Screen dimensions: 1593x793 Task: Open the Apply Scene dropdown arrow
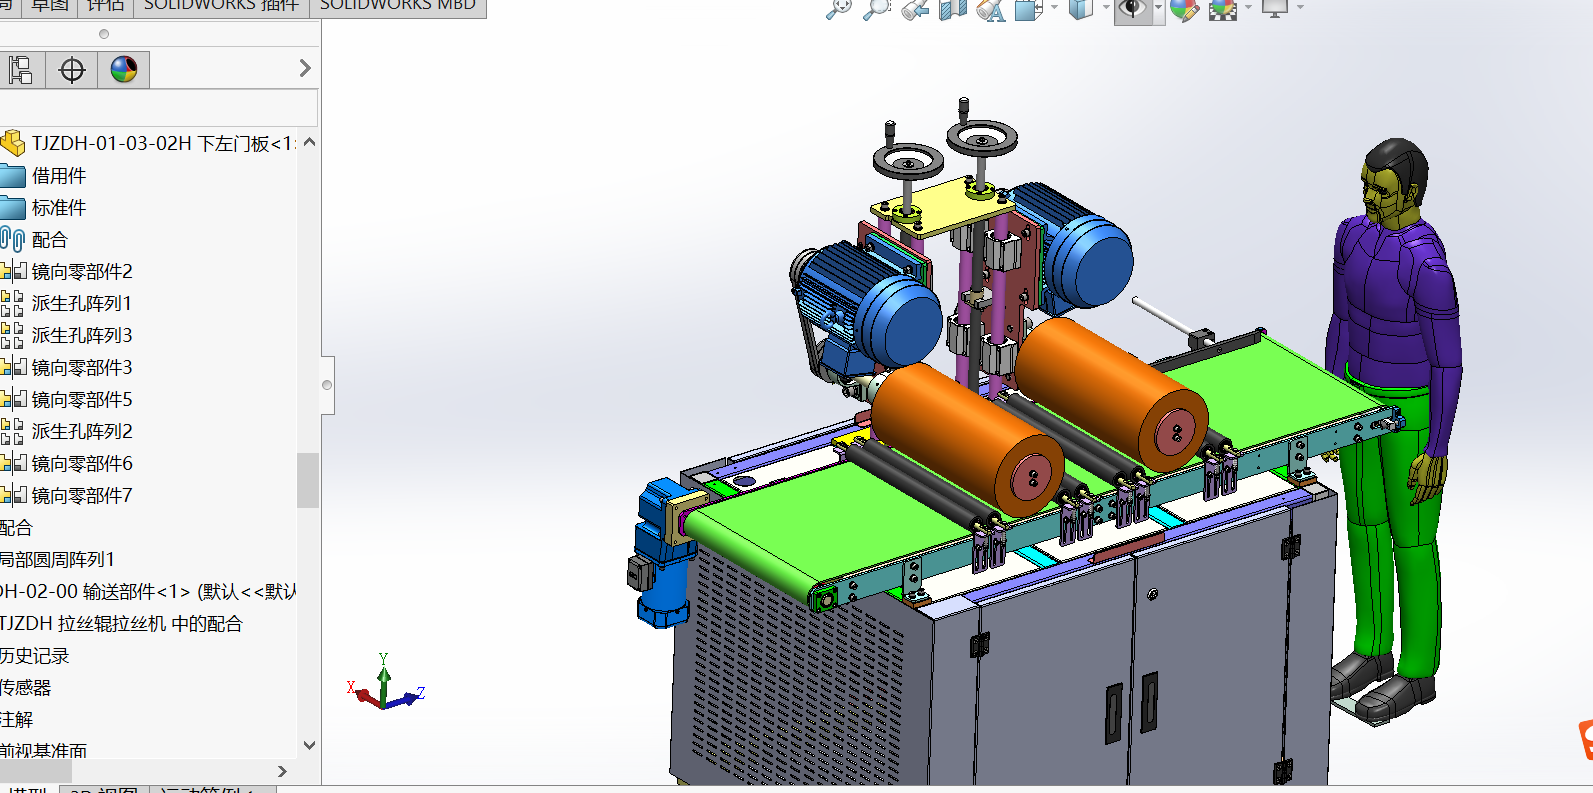click(1248, 8)
